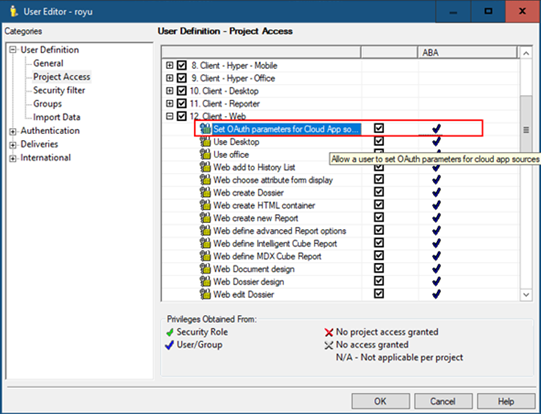541x414 pixels.
Task: Click the OK button
Action: [x=380, y=402]
